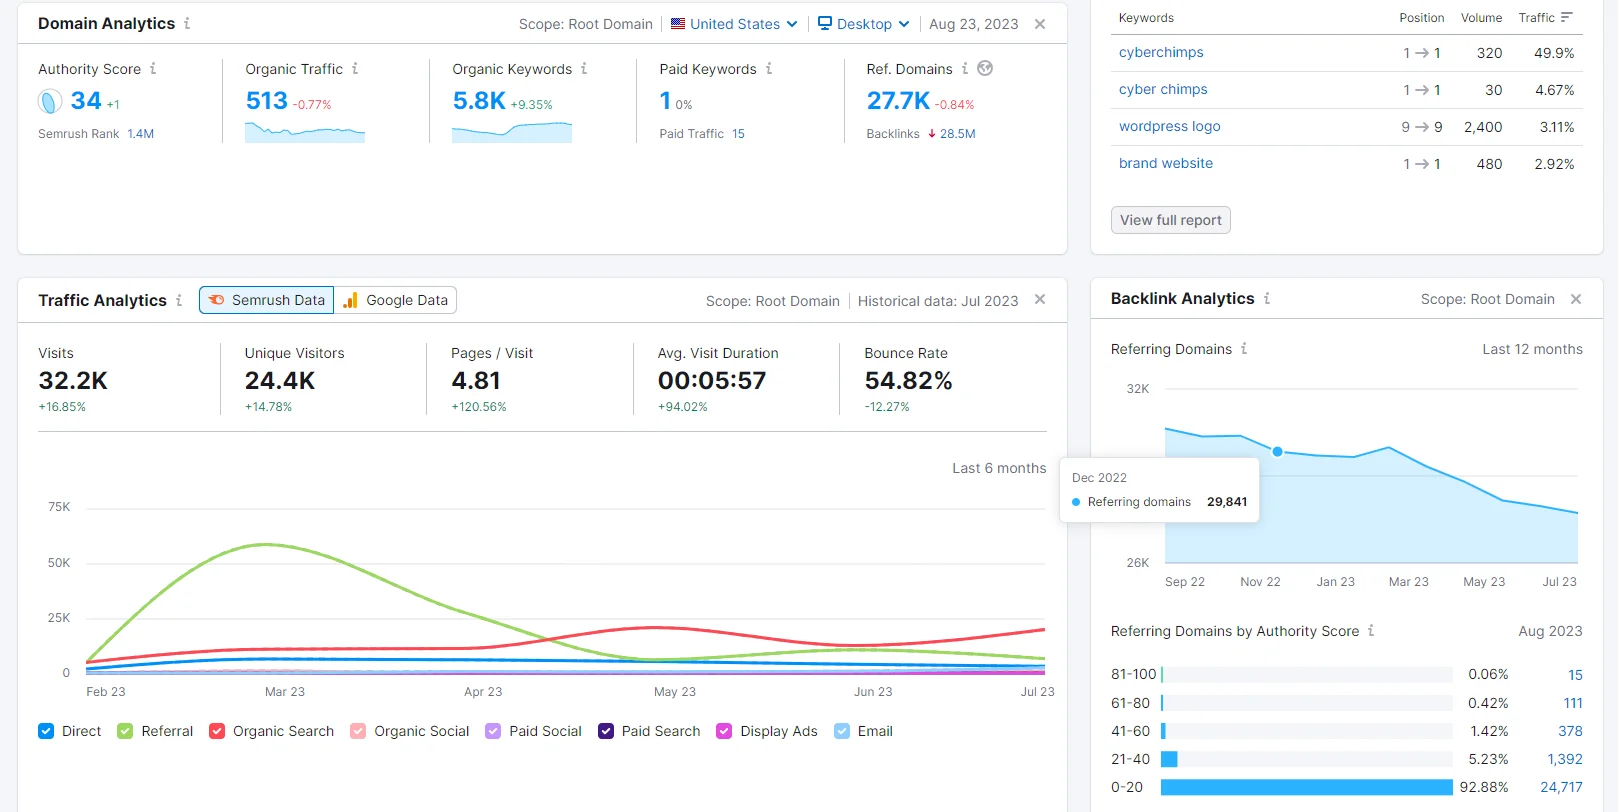The width and height of the screenshot is (1618, 812).
Task: Switch to Semrush Data tab
Action: [x=267, y=300]
